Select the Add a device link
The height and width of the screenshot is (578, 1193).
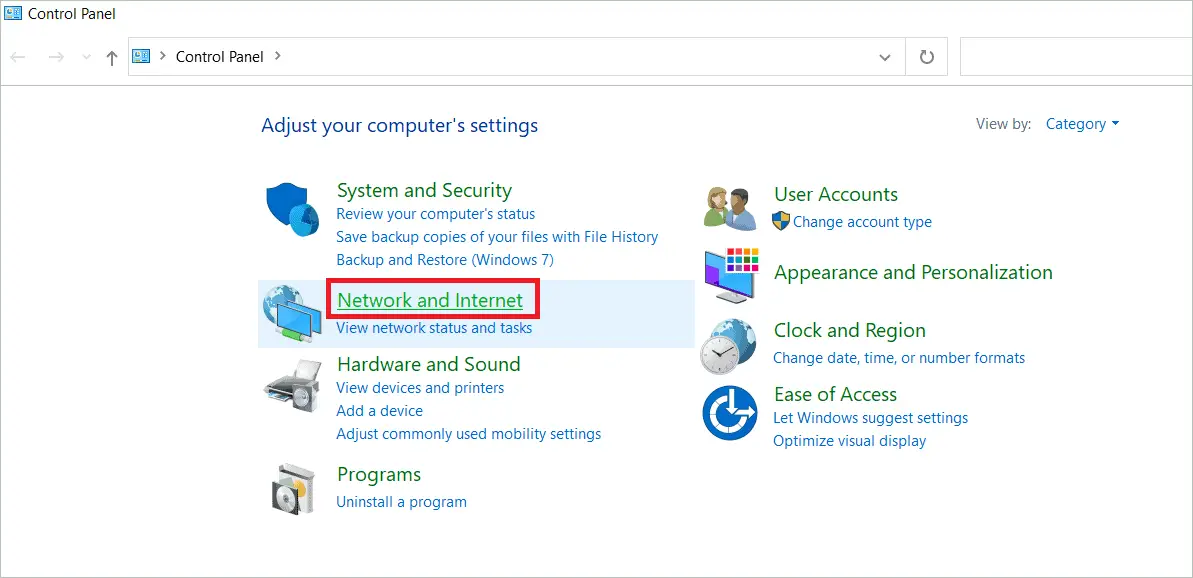379,411
